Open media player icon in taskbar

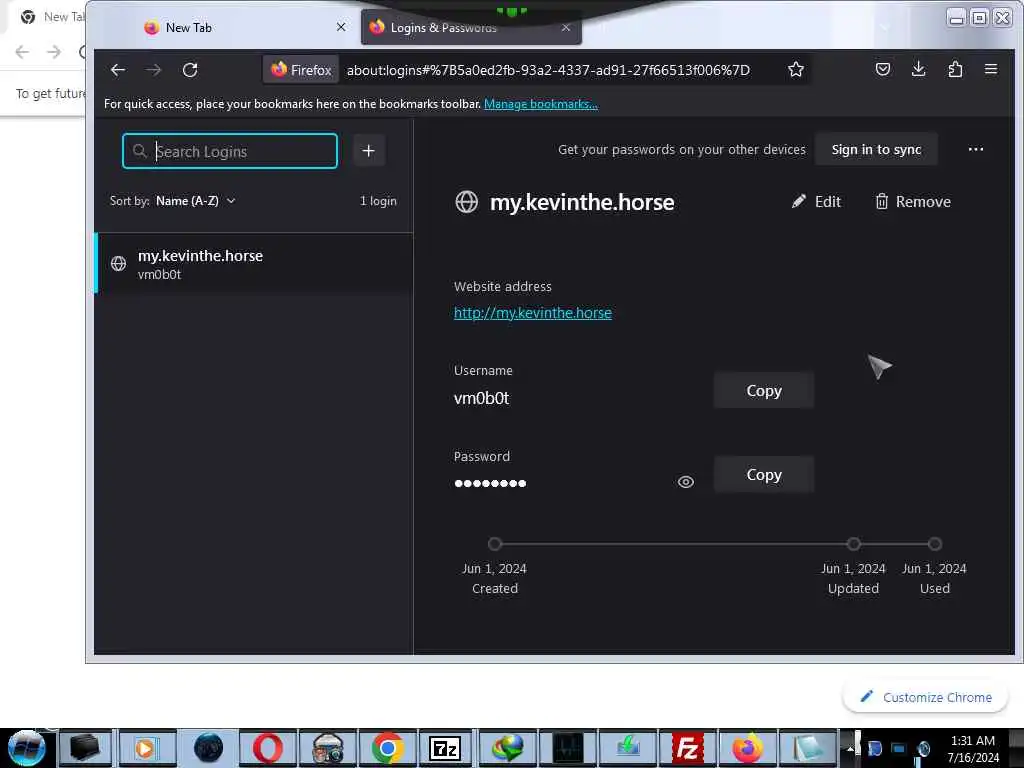coord(146,748)
